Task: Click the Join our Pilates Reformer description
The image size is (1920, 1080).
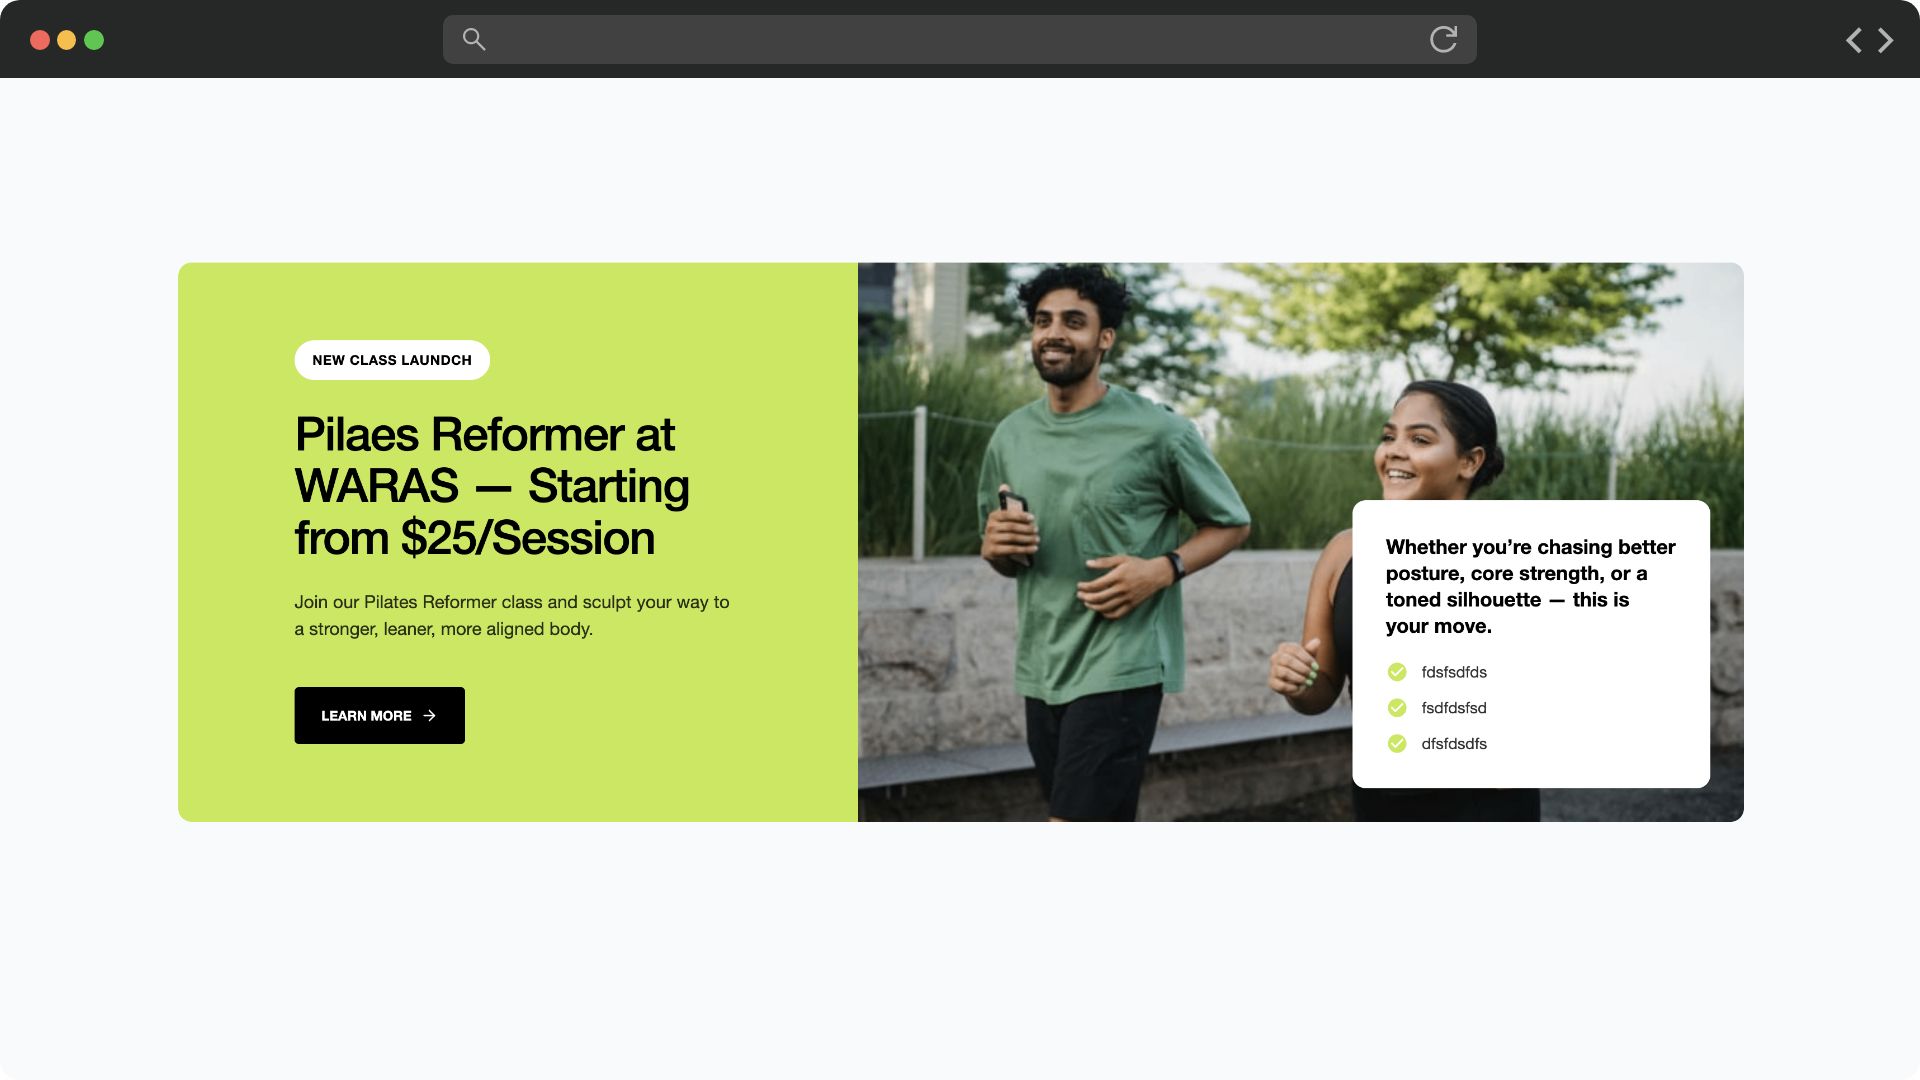Action: click(x=512, y=615)
